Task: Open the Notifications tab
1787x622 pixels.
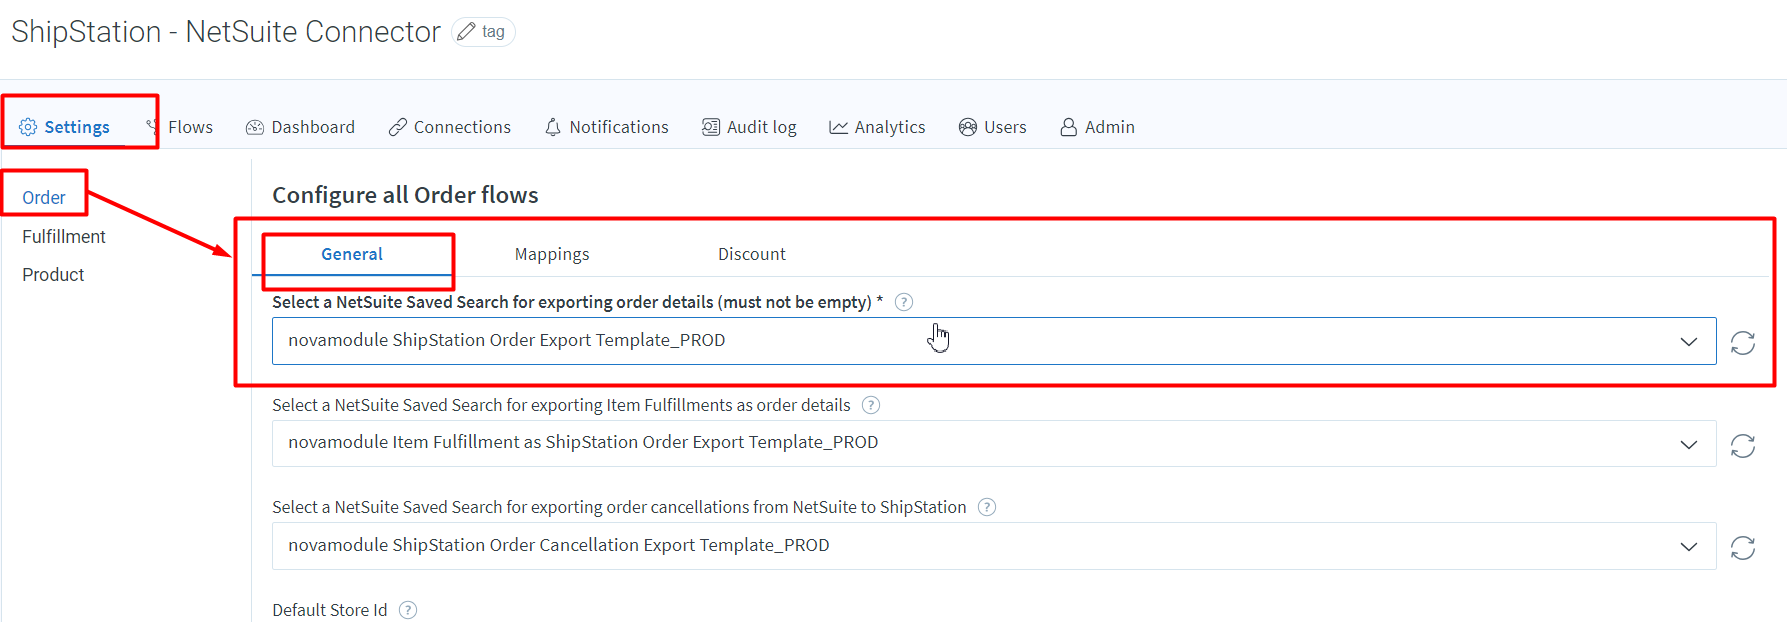Action: click(607, 127)
